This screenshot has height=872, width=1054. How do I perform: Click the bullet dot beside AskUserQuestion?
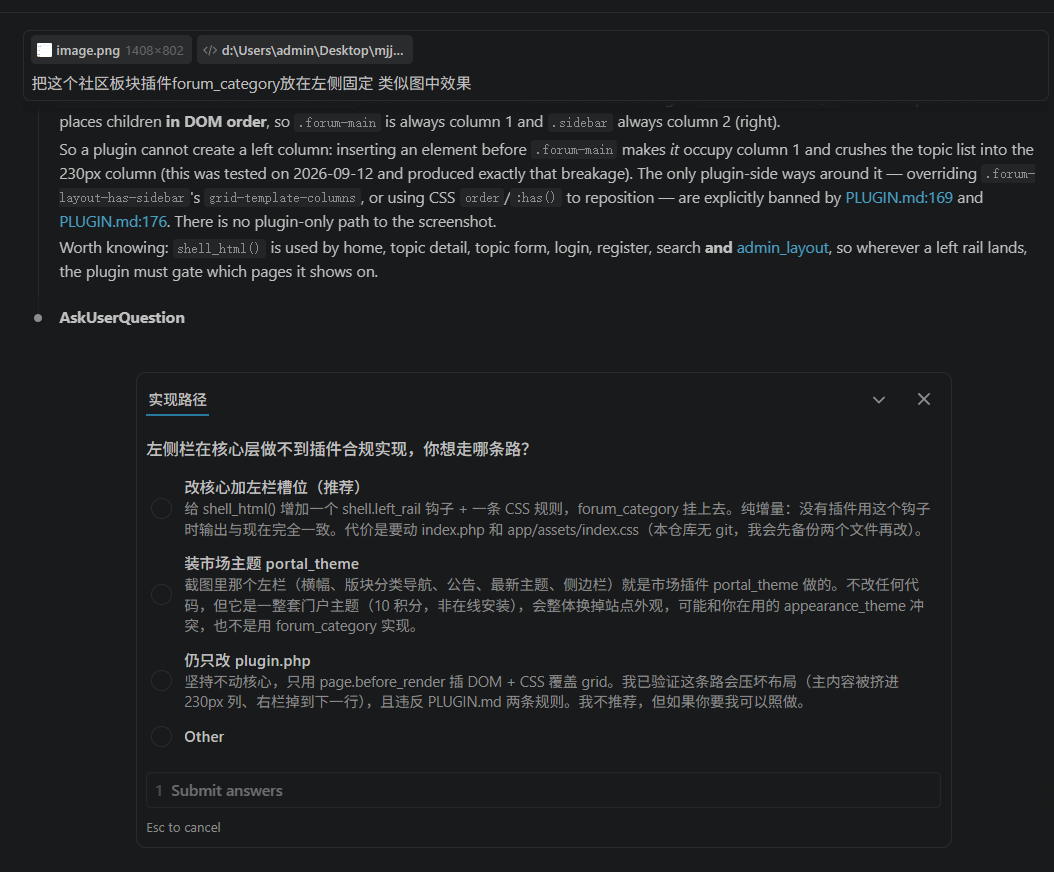tap(38, 318)
